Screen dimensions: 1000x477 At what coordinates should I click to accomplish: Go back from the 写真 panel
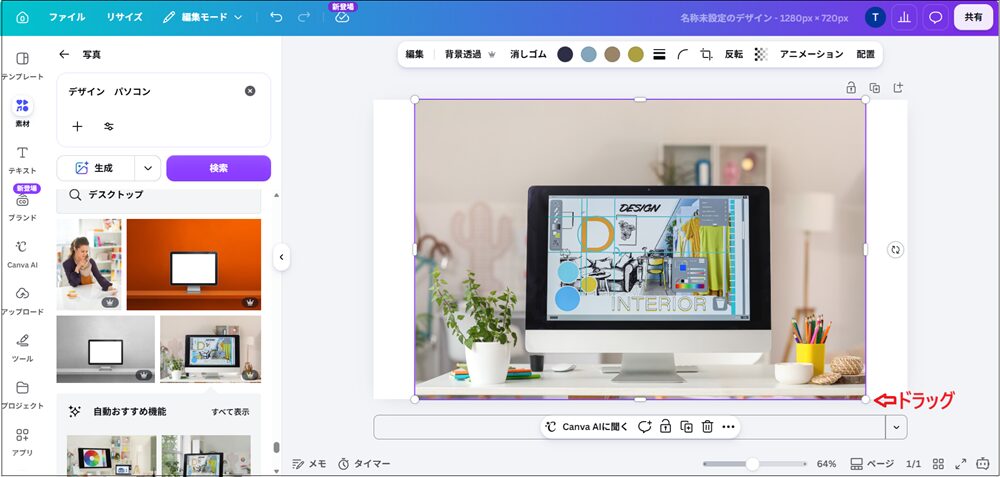[x=64, y=55]
